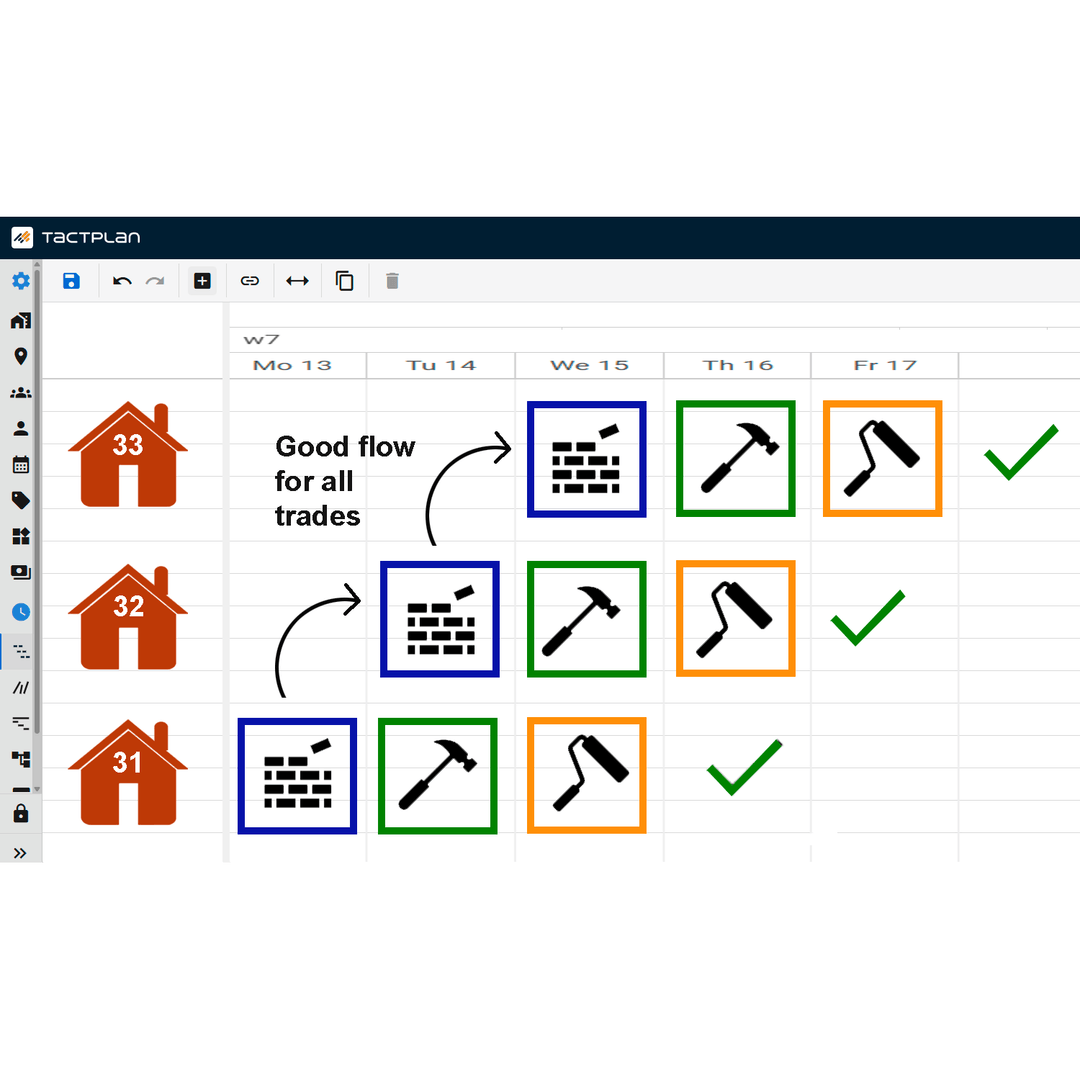Open the painting task for house 31
1080x1080 pixels.
click(587, 775)
